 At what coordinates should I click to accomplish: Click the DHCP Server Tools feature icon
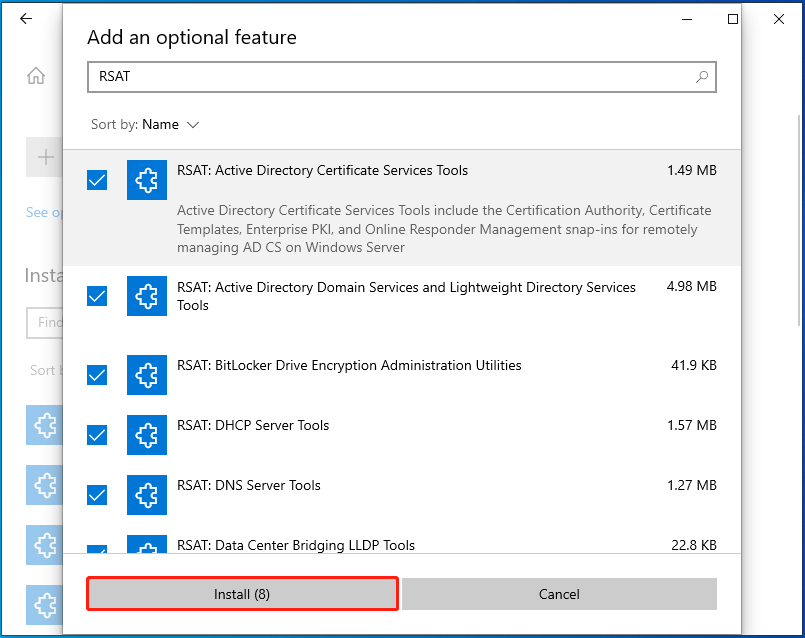[x=146, y=435]
